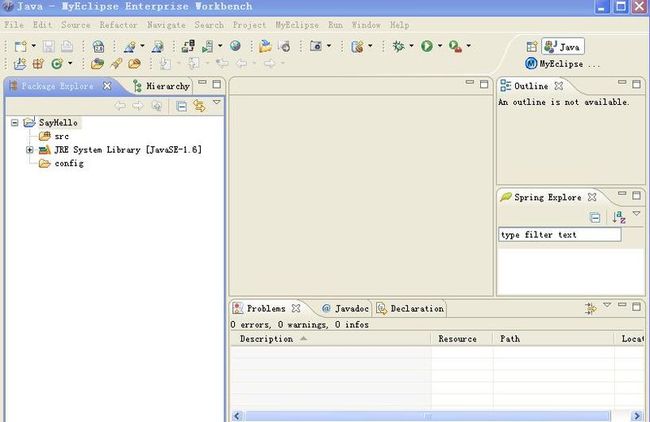Open the server run dropdown arrow
Image resolution: width=650 pixels, height=422 pixels.
(220, 46)
